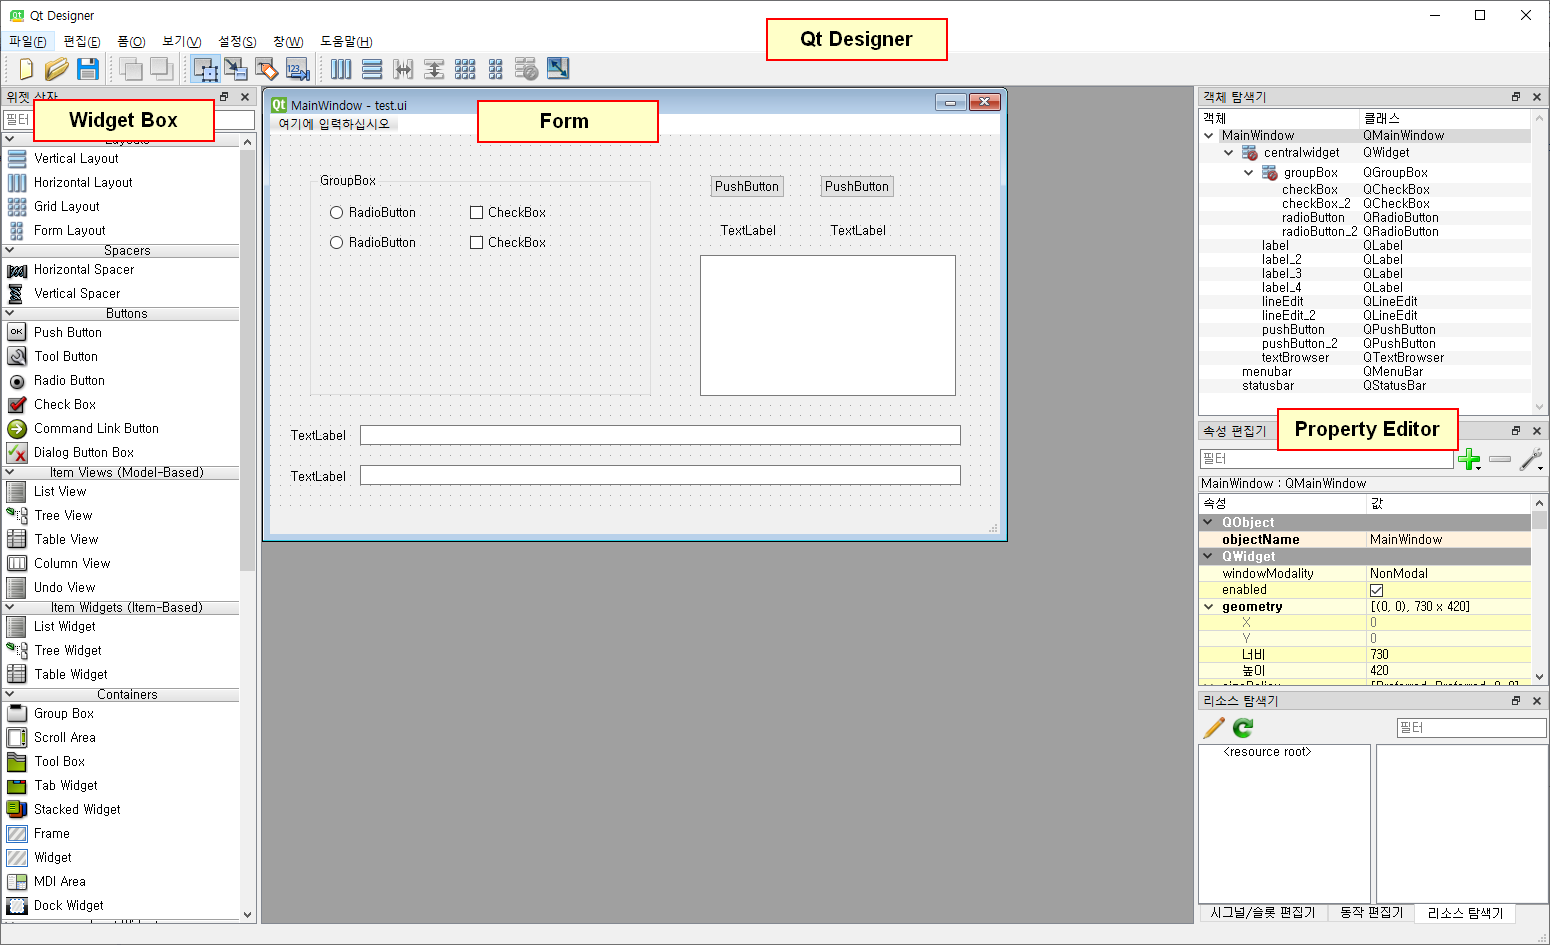Select the Edit Buddies mode icon

(x=267, y=69)
